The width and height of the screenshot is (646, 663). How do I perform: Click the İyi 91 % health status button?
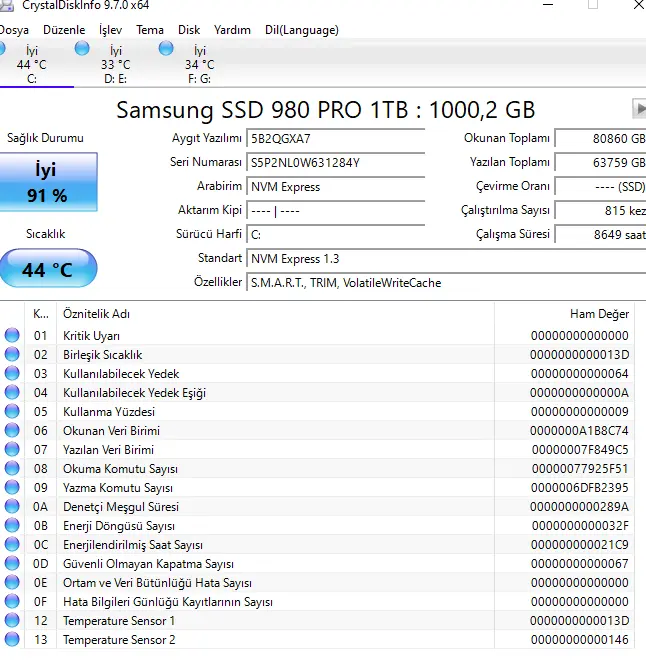coord(48,182)
